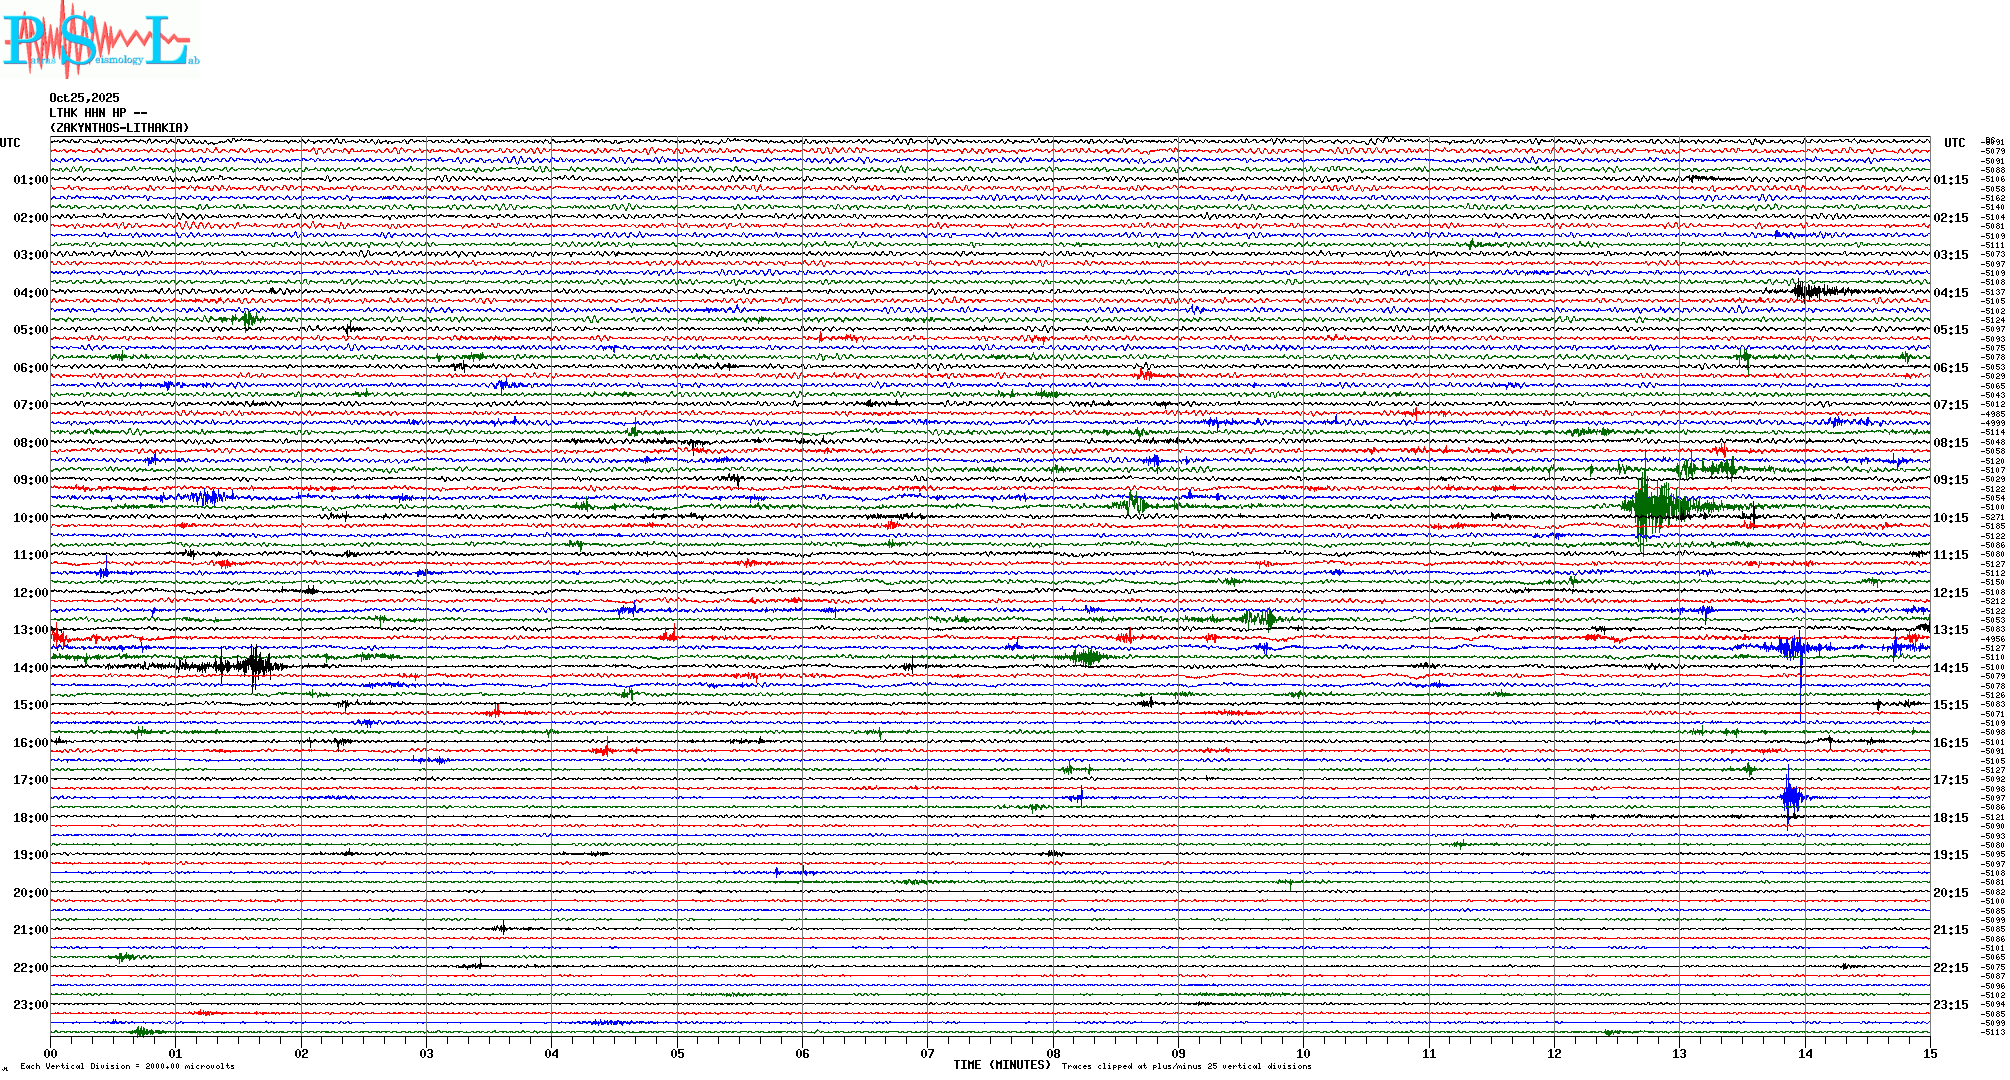
Task: Click the left UTC axis label
Action: (x=10, y=143)
